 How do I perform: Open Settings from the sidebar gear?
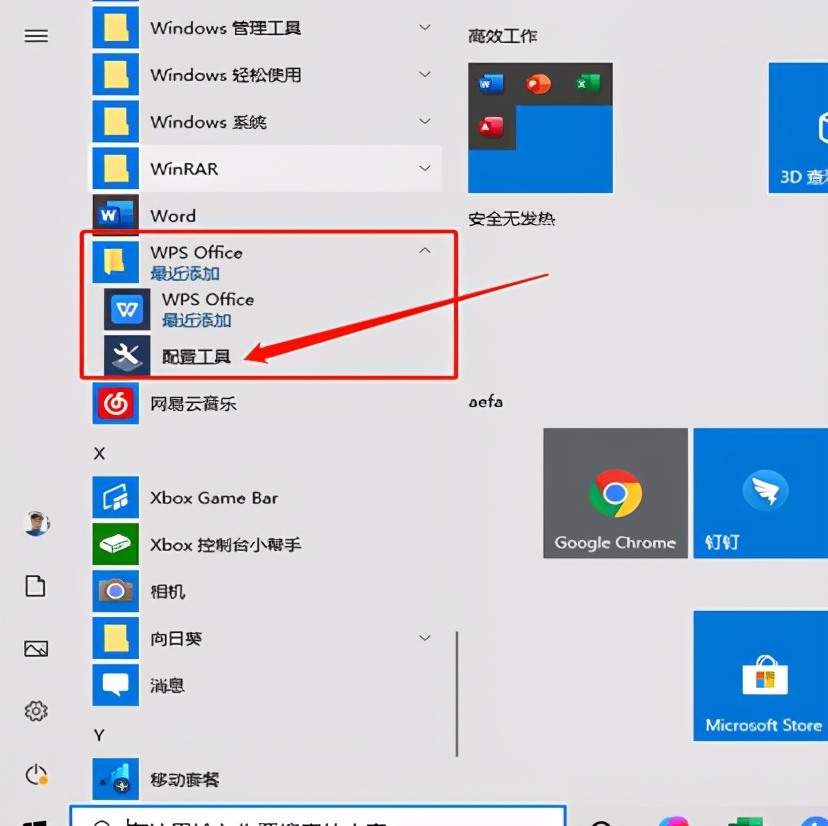36,711
